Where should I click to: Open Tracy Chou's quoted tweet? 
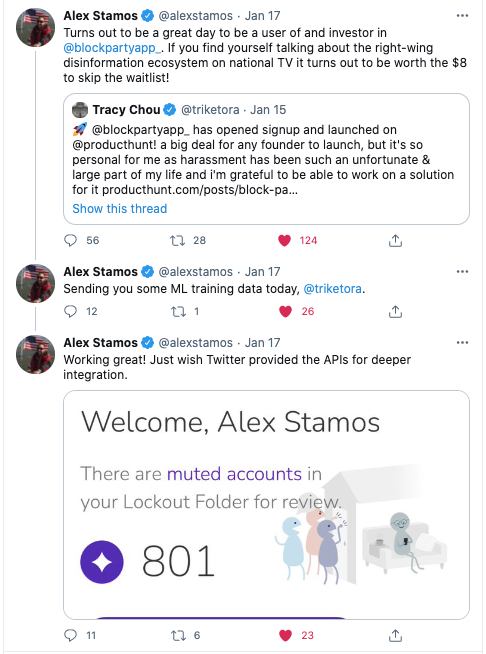coord(266,159)
